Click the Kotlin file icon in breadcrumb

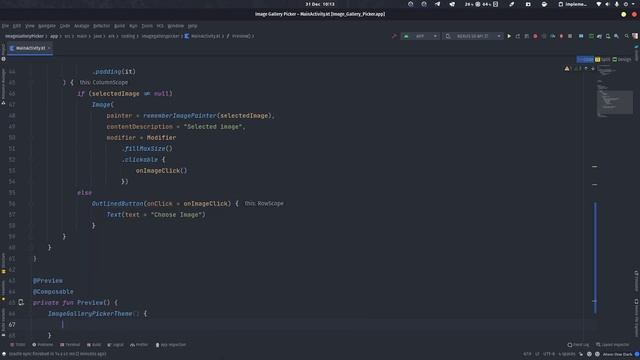187,36
